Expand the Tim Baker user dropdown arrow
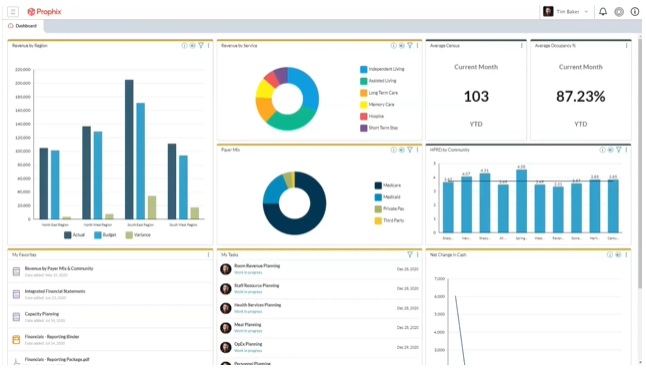This screenshot has height=373, width=646. coord(586,12)
